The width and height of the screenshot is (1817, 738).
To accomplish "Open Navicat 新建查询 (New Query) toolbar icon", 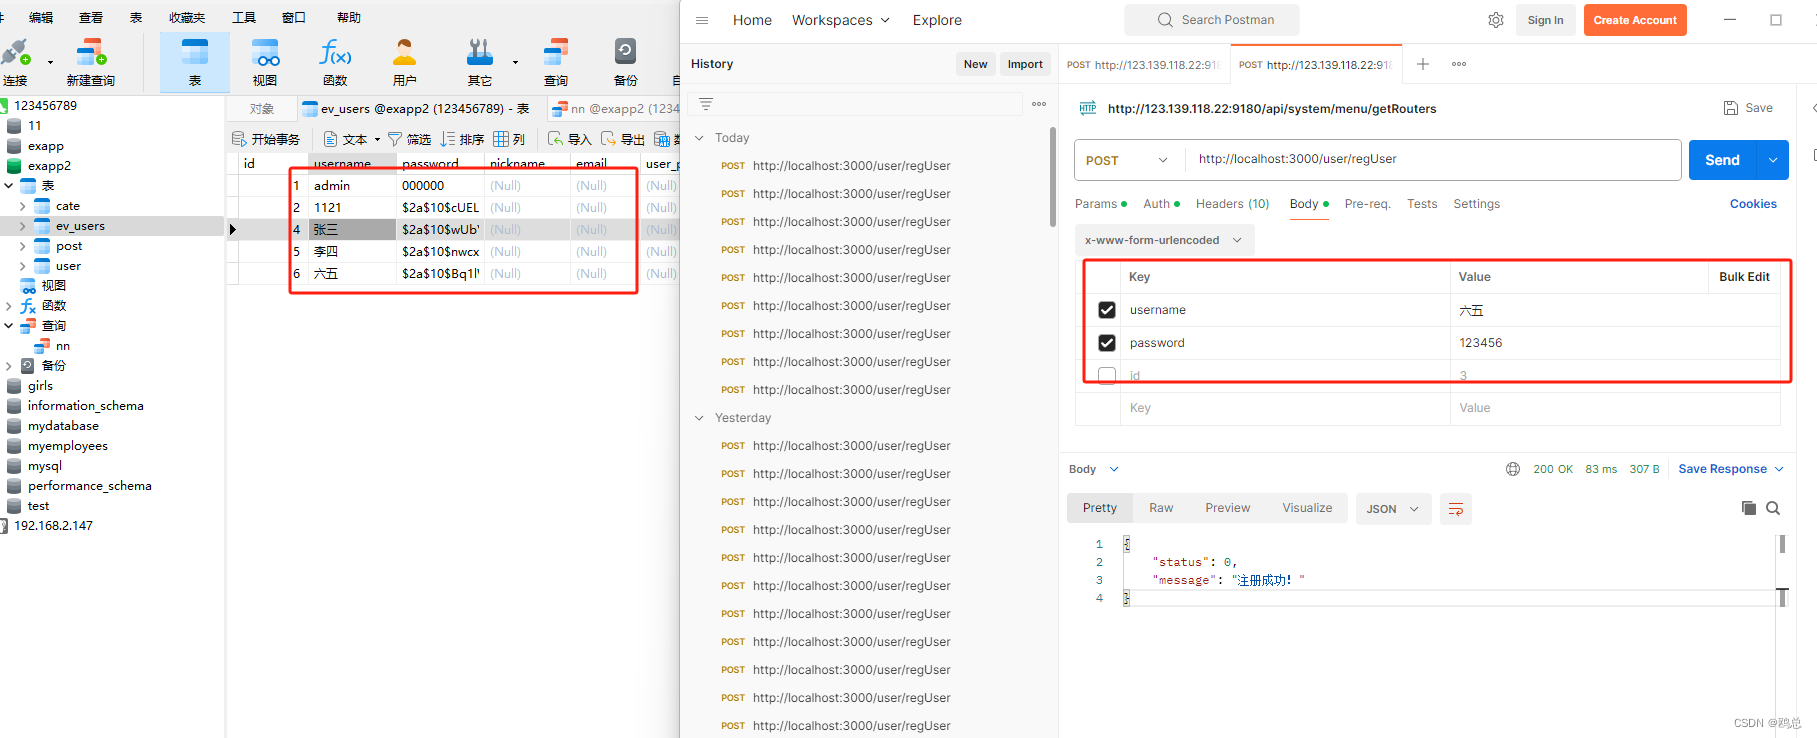I will coord(90,62).
